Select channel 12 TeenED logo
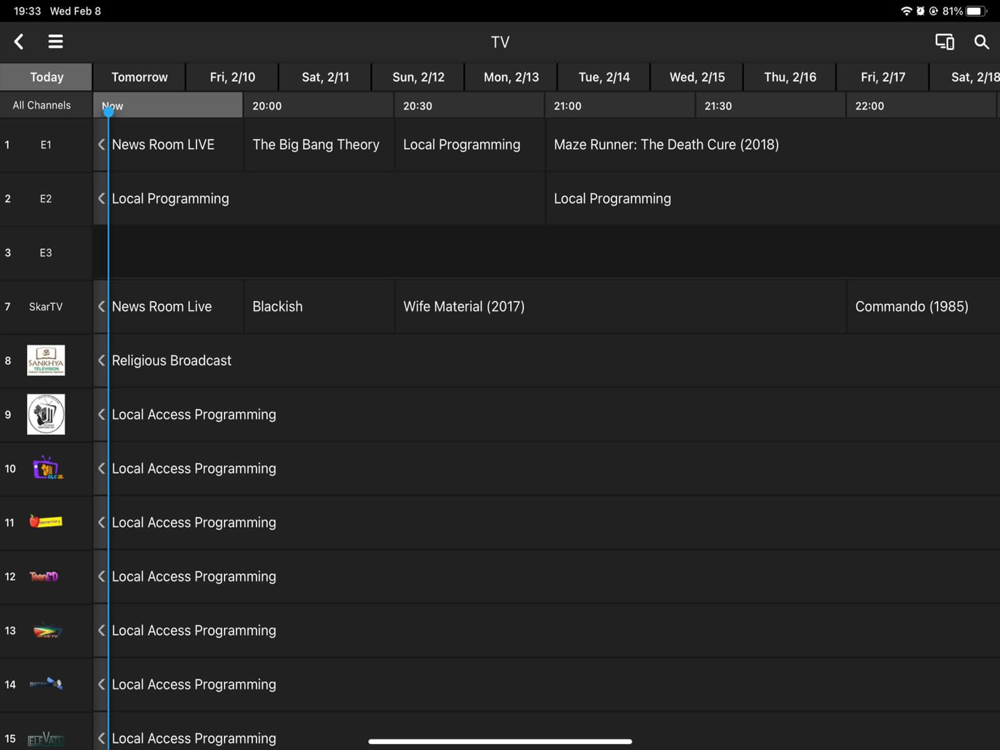 coord(44,577)
